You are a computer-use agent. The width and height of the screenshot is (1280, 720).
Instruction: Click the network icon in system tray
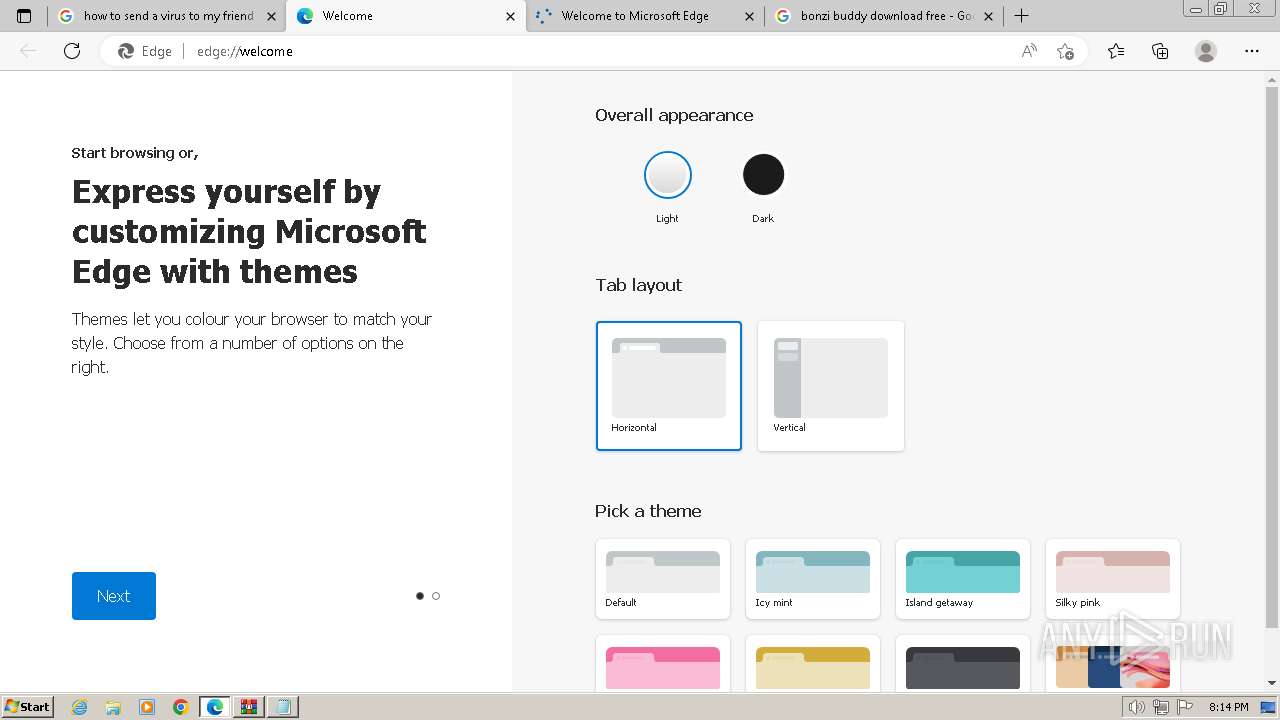coord(1161,707)
